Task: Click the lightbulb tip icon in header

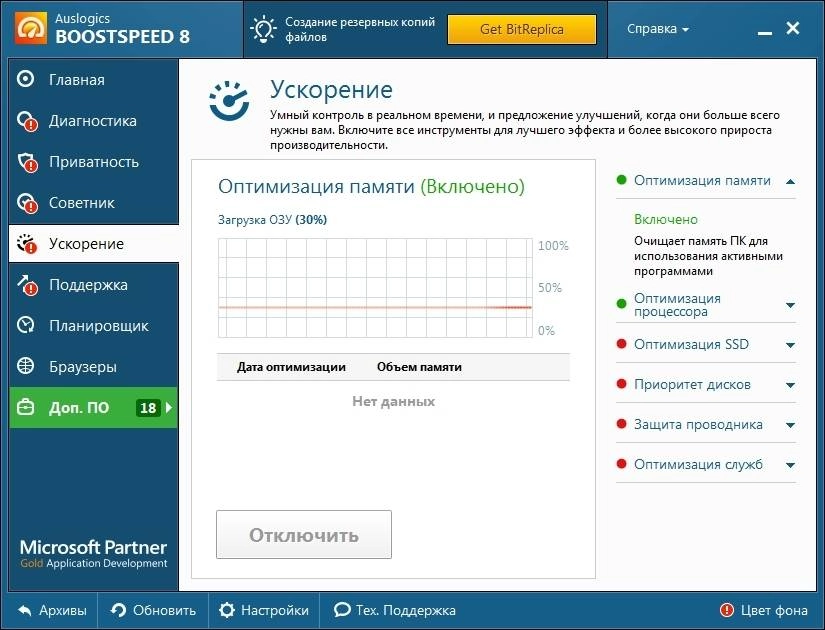Action: pyautogui.click(x=264, y=29)
